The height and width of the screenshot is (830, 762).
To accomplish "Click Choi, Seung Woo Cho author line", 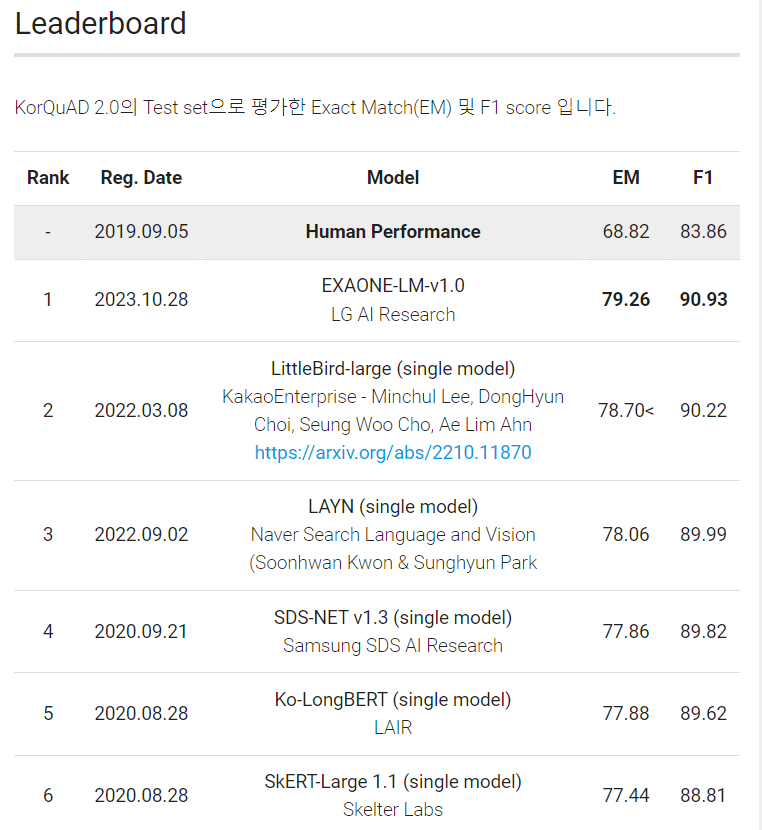I will pyautogui.click(x=393, y=425).
